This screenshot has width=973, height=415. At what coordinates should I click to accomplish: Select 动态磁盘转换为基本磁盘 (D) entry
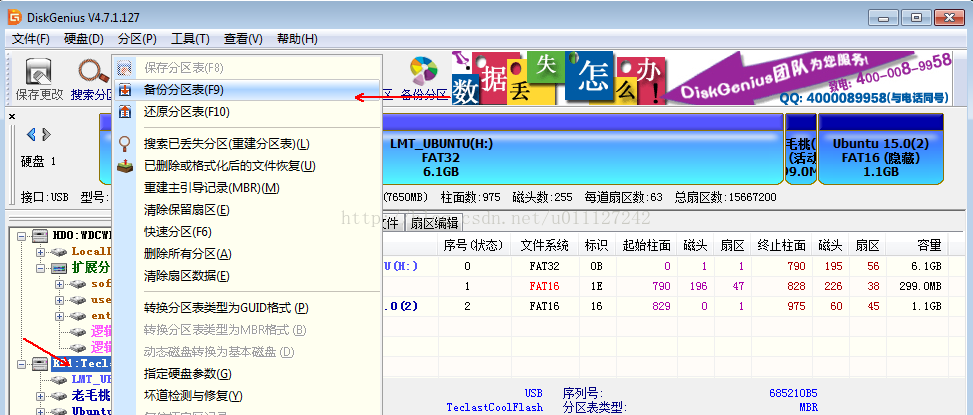pos(247,352)
